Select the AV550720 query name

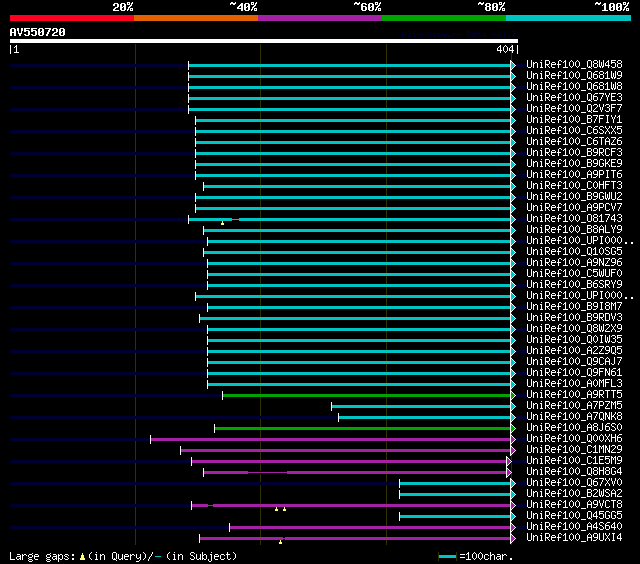tap(38, 32)
